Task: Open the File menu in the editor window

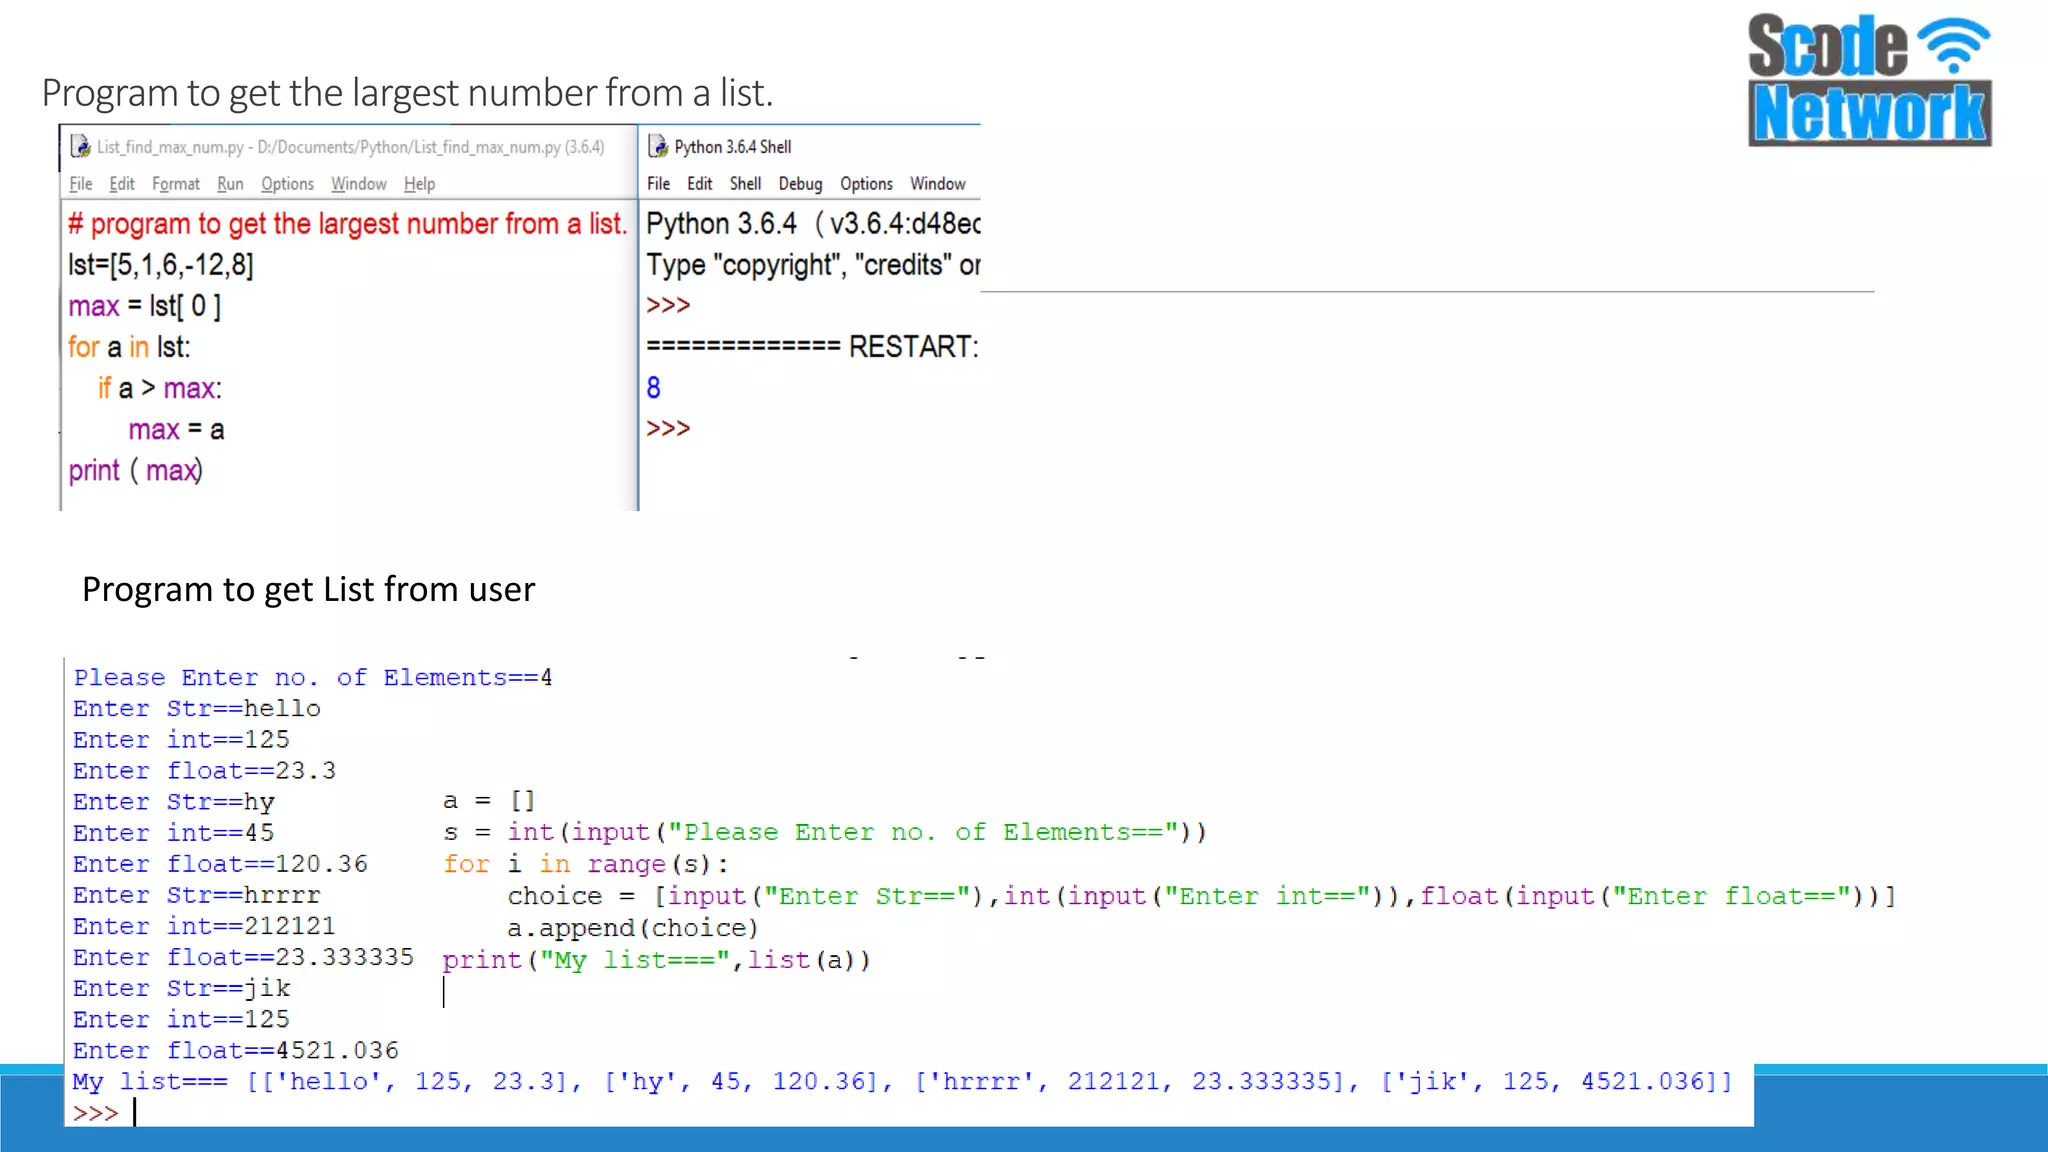Action: click(x=81, y=184)
